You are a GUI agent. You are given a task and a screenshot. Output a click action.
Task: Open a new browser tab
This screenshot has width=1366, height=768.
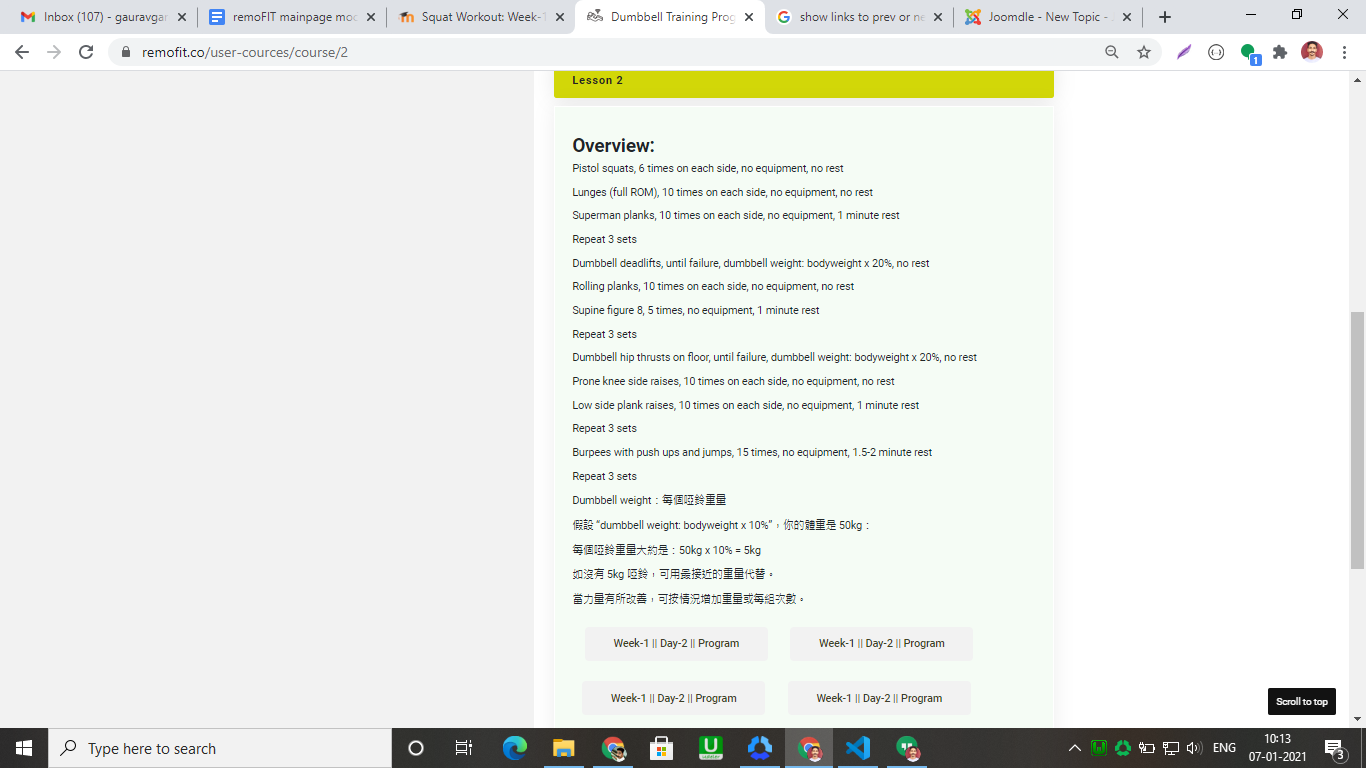tap(1164, 17)
